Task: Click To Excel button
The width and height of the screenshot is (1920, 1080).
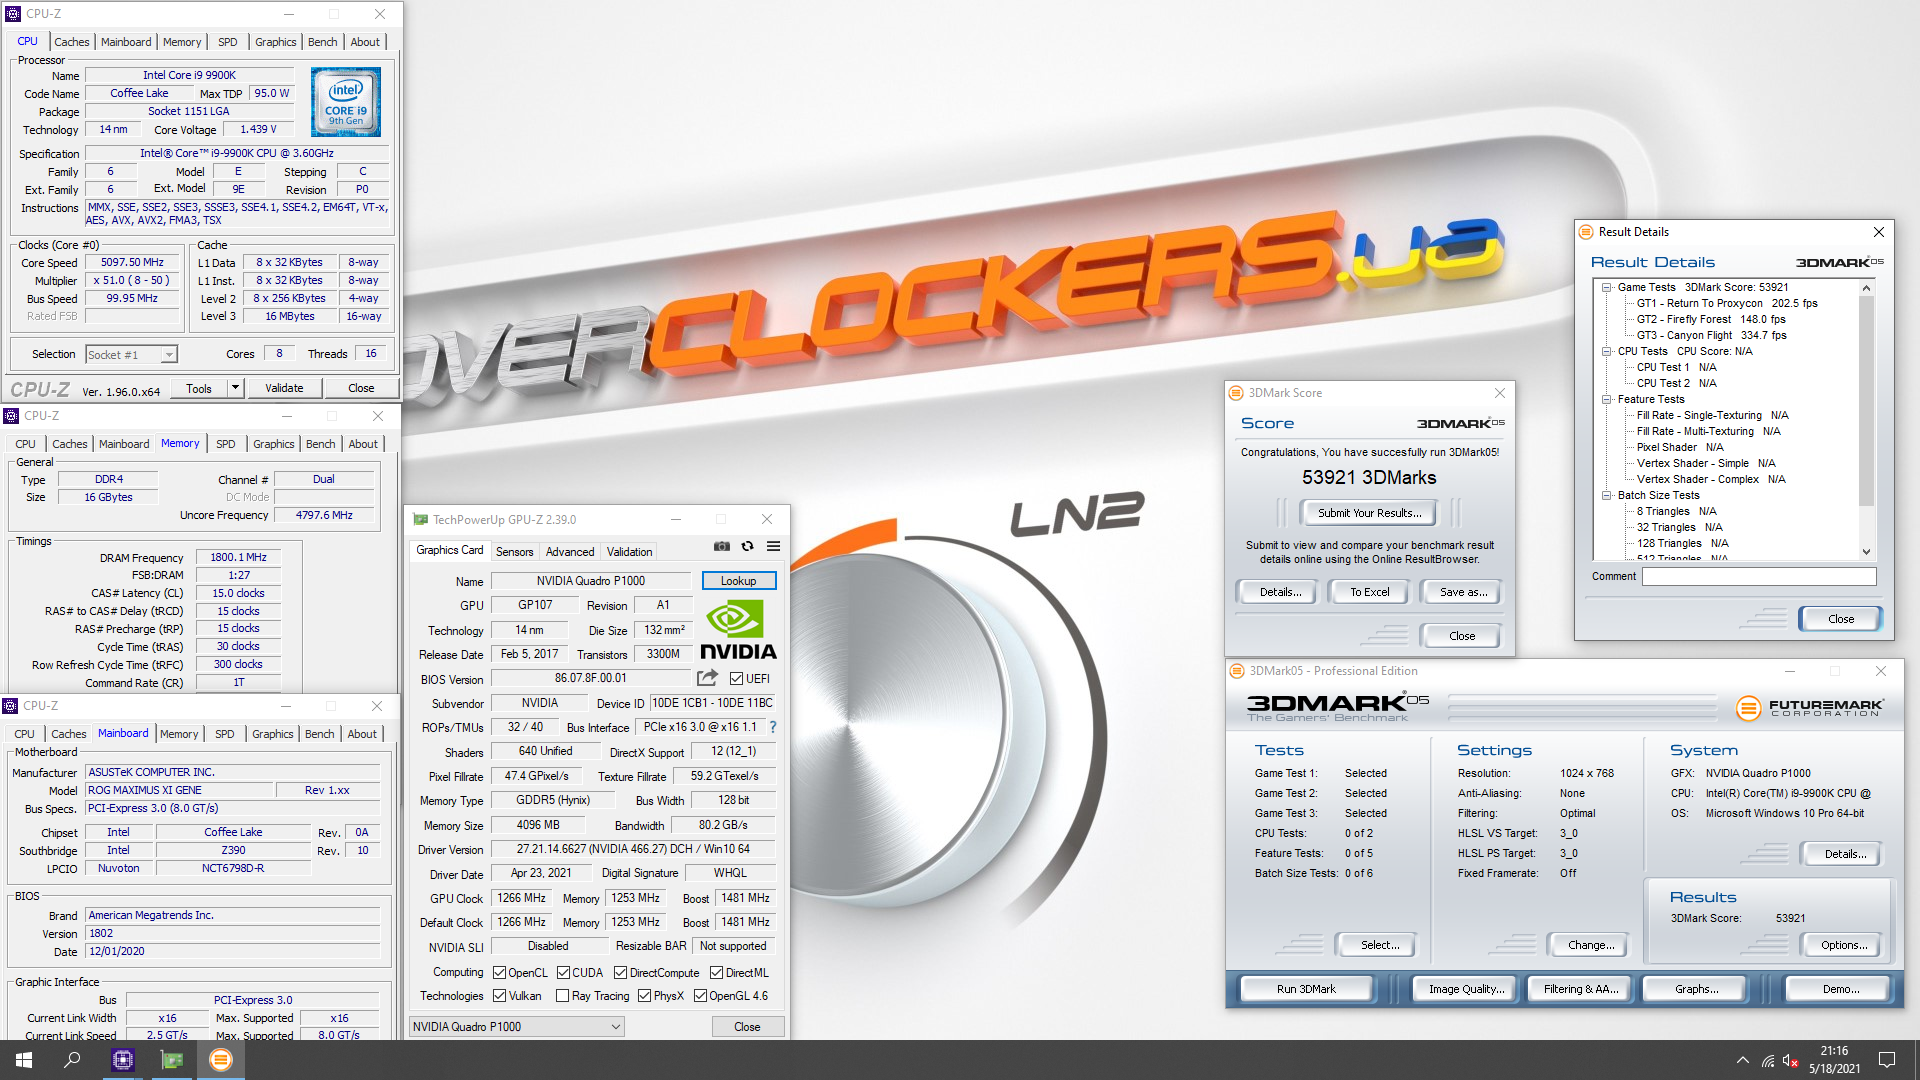Action: (x=1369, y=592)
